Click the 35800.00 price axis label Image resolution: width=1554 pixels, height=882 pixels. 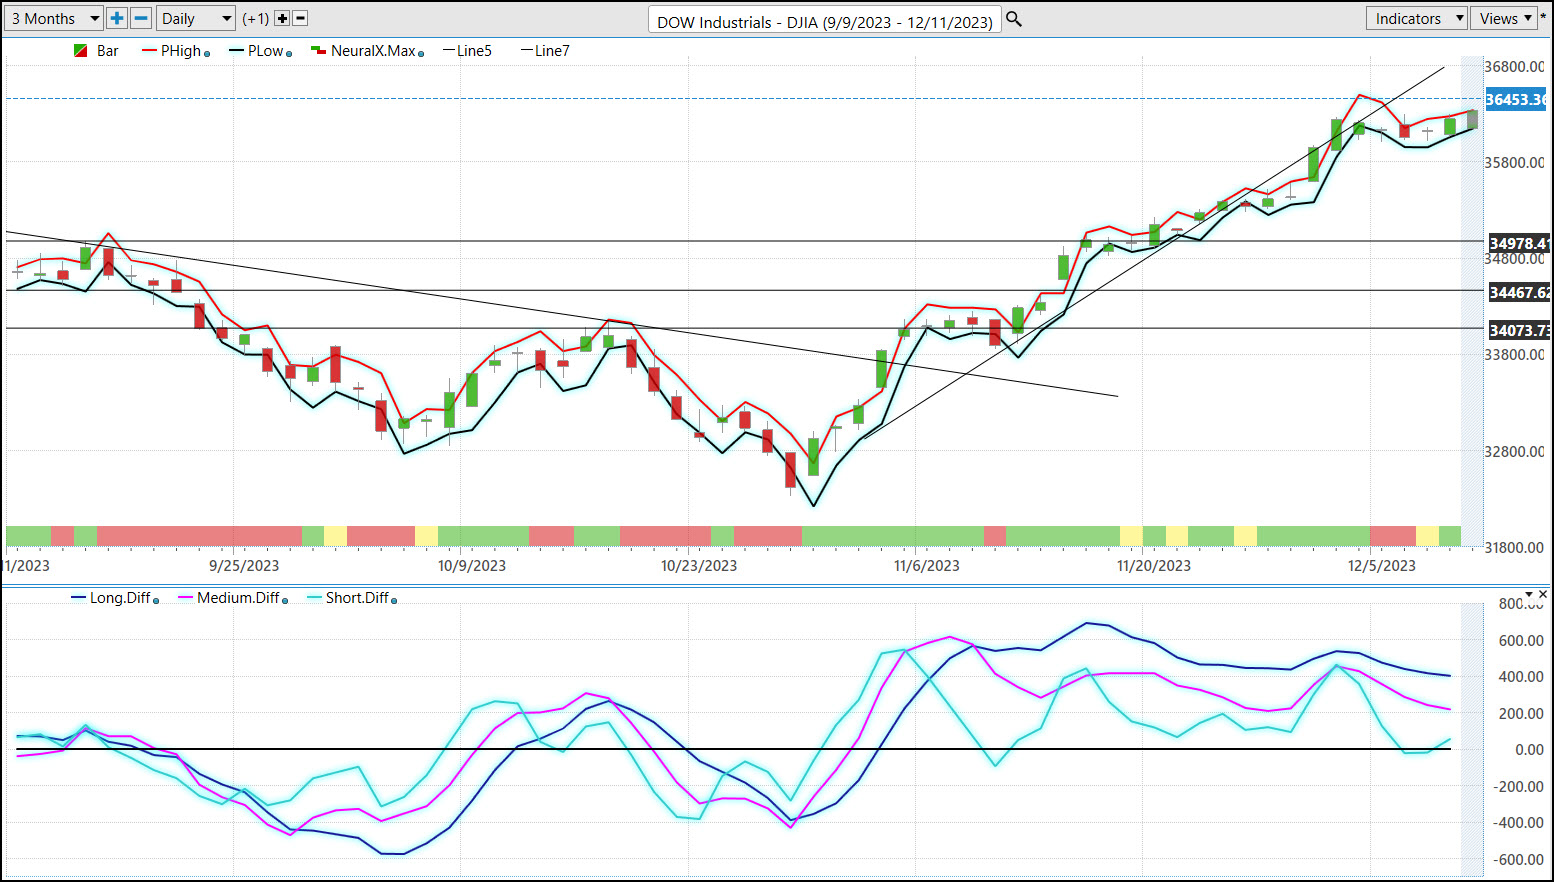(x=1514, y=163)
